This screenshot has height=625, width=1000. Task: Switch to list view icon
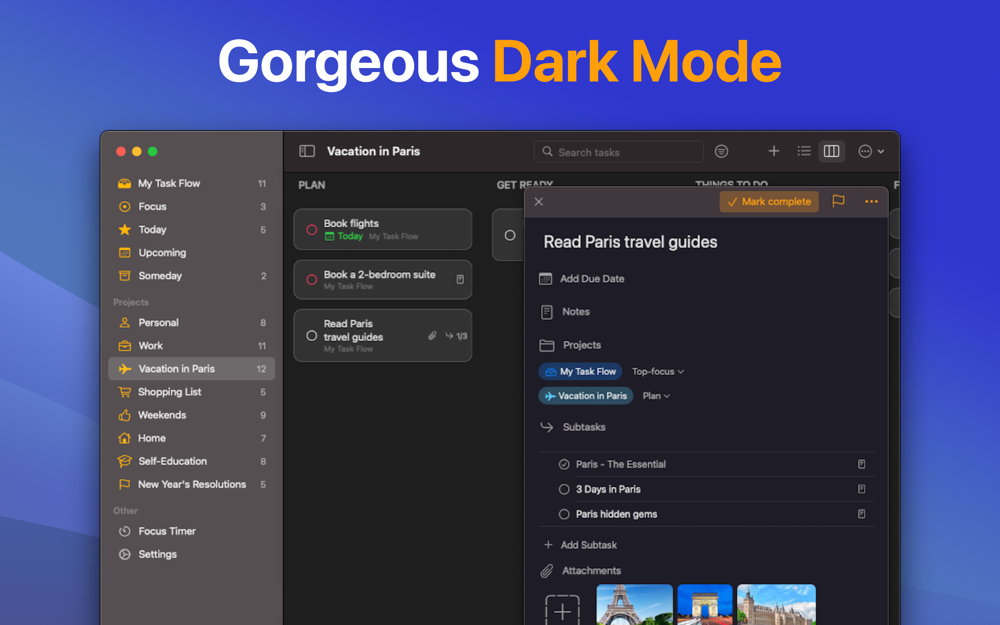click(804, 151)
